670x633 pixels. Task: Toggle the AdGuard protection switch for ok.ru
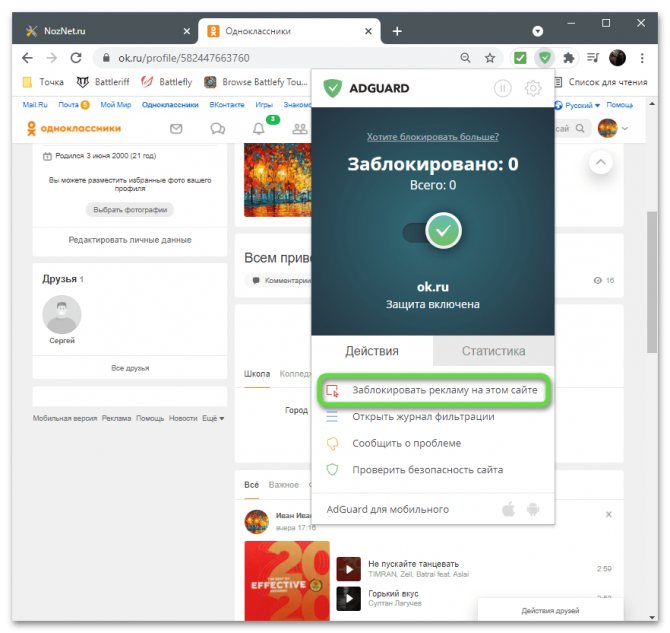click(x=432, y=231)
